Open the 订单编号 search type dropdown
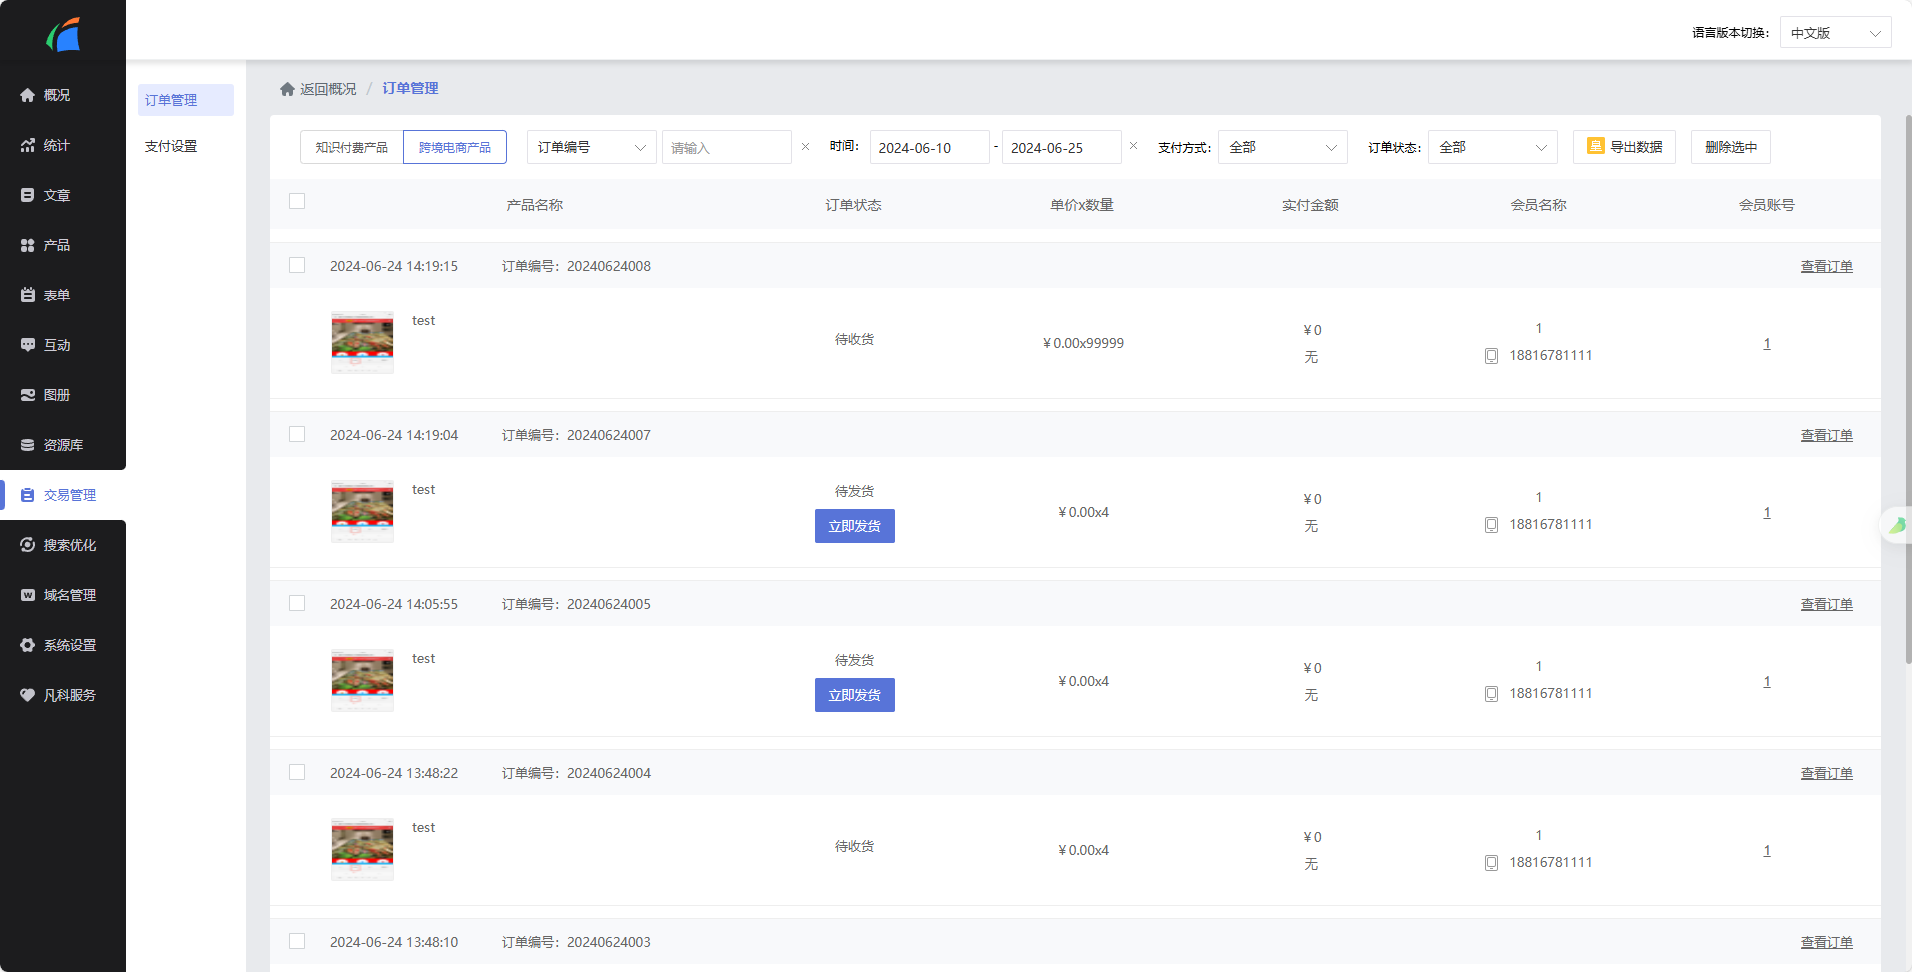The height and width of the screenshot is (972, 1912). pos(592,147)
